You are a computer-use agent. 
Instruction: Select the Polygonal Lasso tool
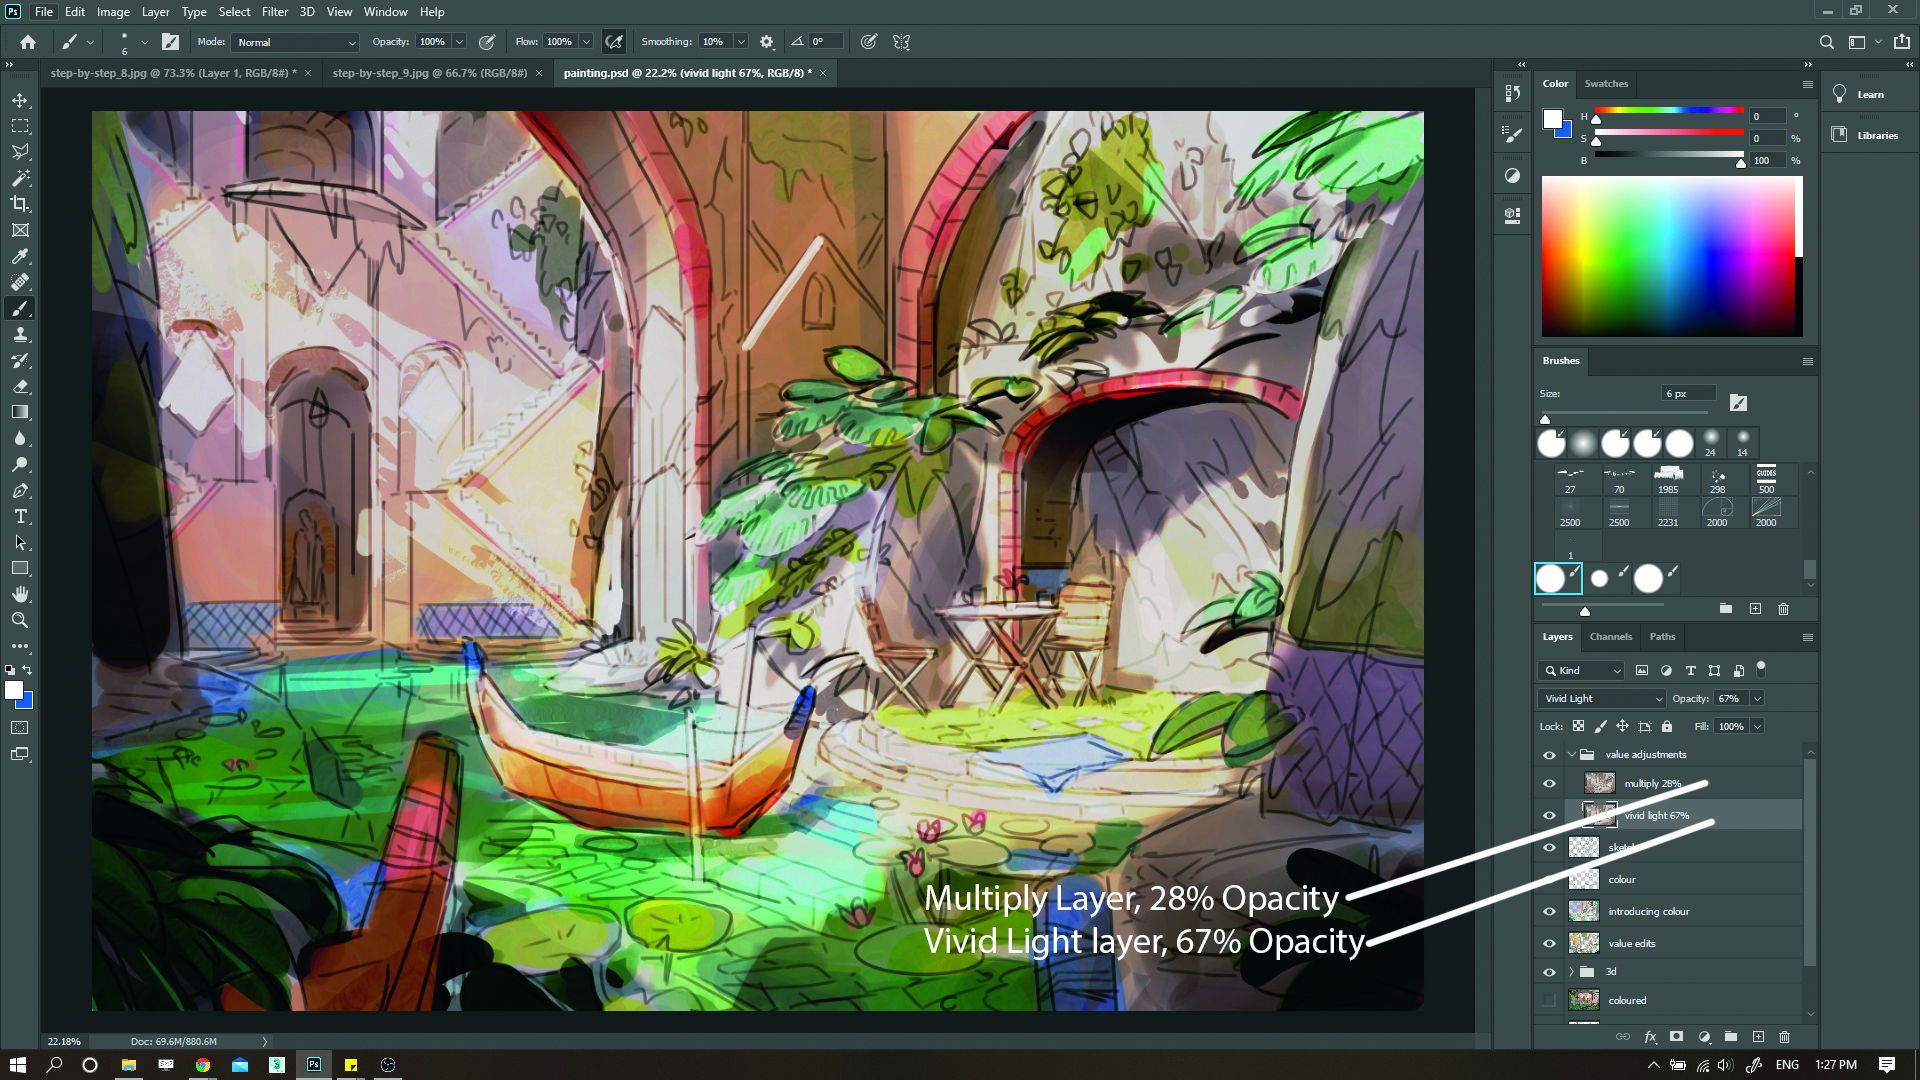click(20, 152)
